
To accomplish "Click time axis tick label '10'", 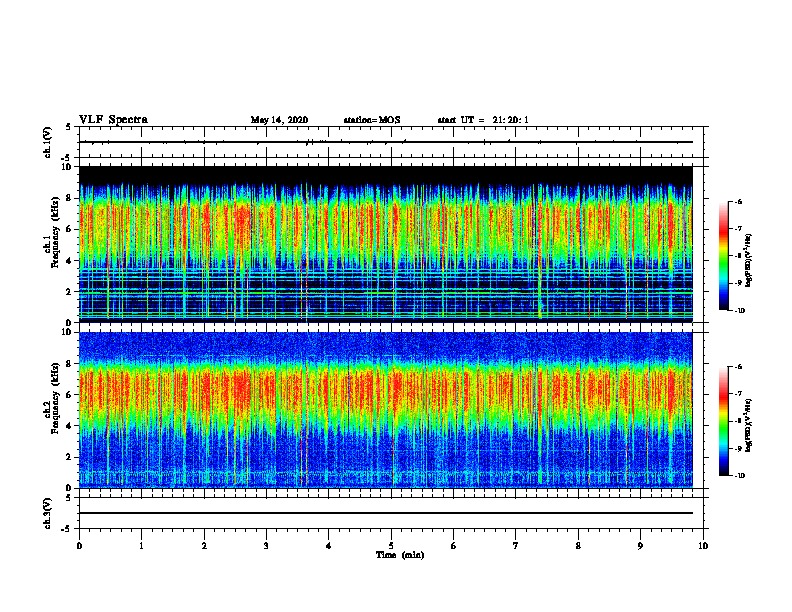I will point(703,546).
